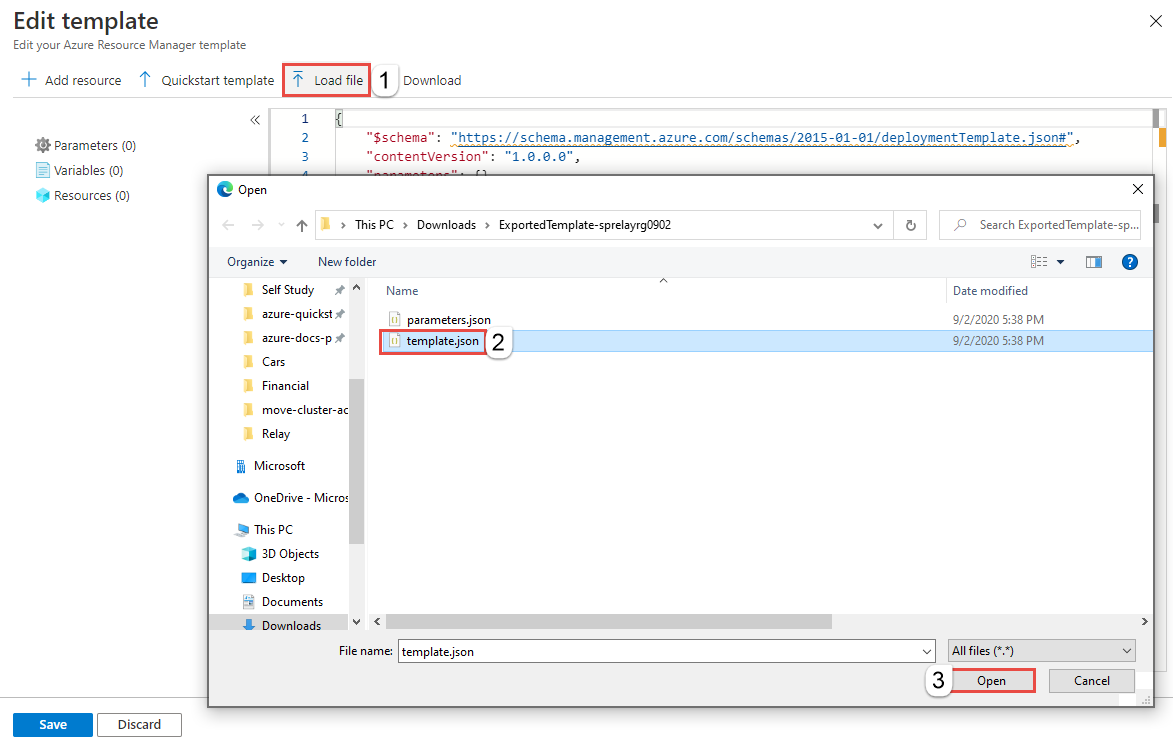Sort files by the Name column header
The height and width of the screenshot is (740, 1173).
[x=402, y=291]
